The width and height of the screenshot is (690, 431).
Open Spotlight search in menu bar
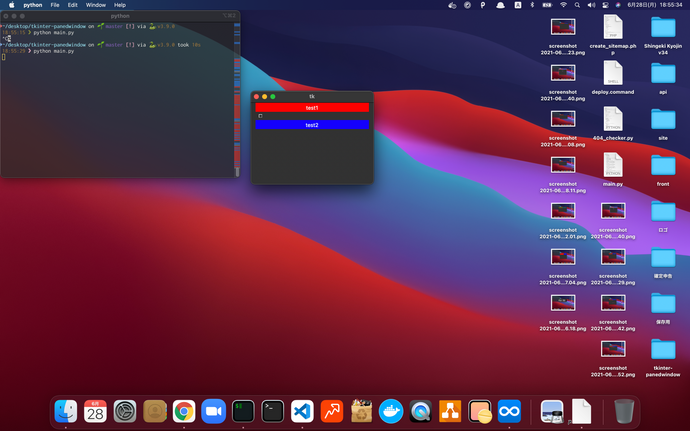tap(577, 5)
